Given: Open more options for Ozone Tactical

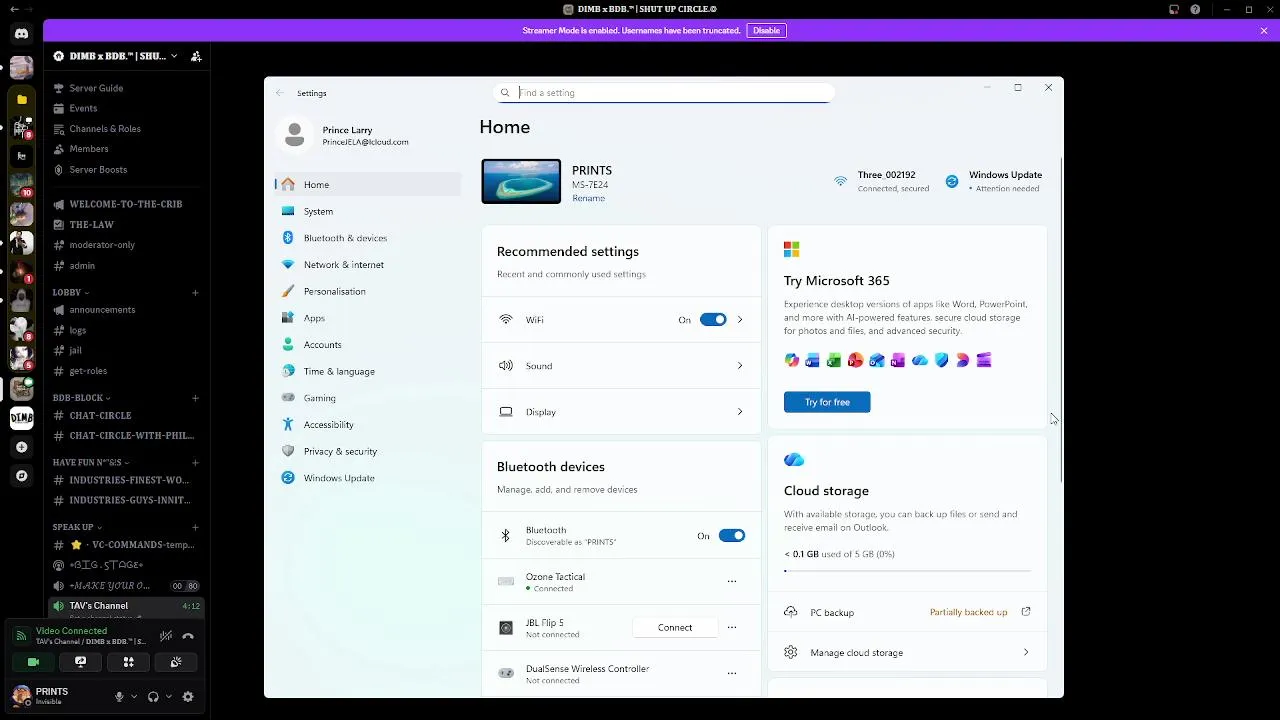Looking at the screenshot, I should pyautogui.click(x=732, y=581).
